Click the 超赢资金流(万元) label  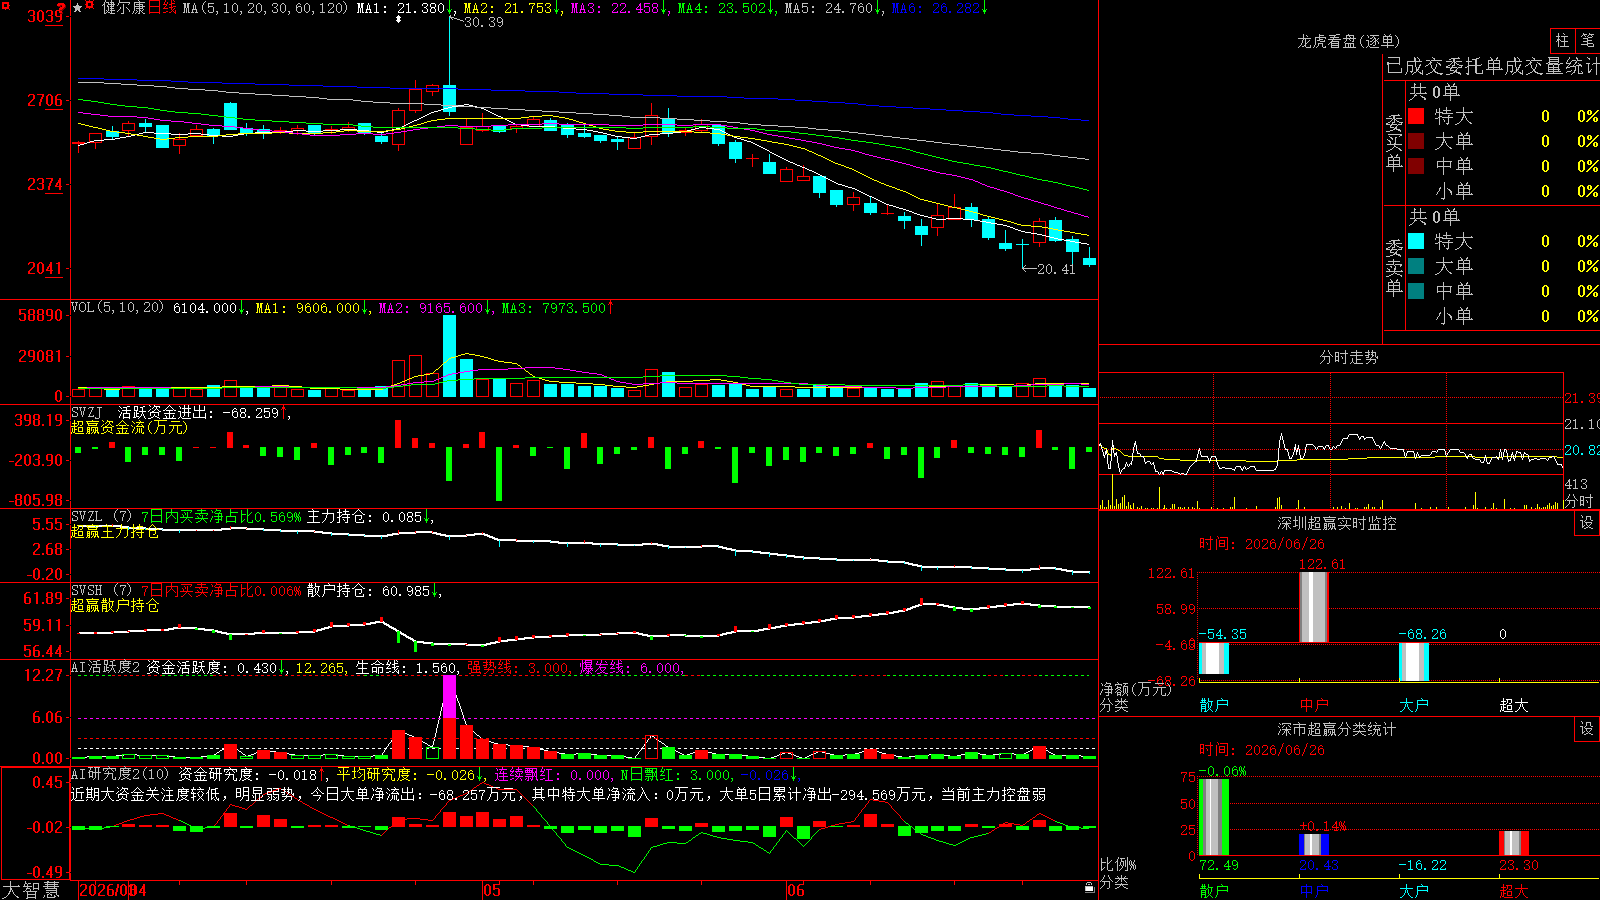coord(129,427)
